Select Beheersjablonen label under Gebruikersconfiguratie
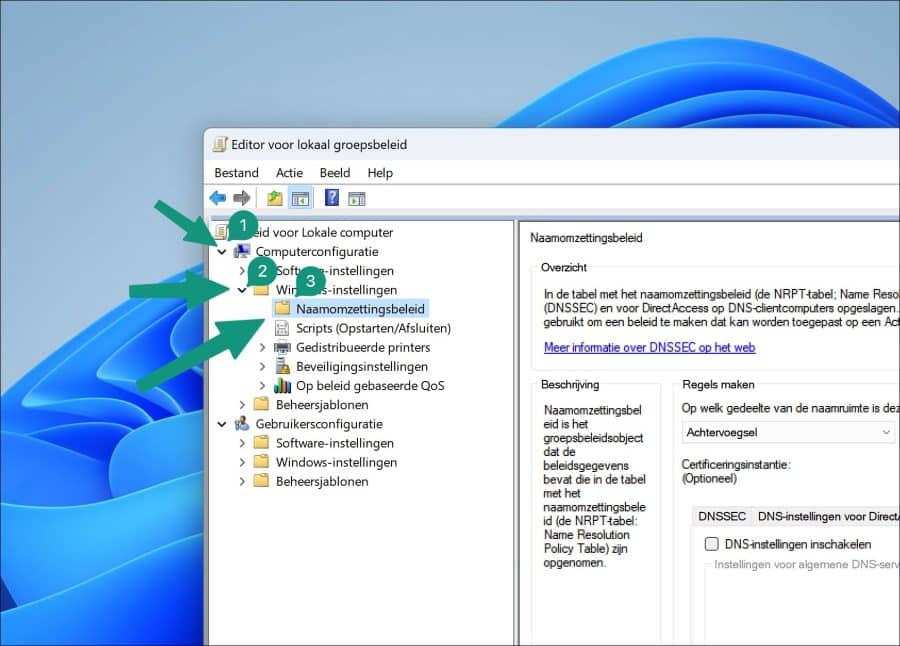This screenshot has height=646, width=900. click(322, 481)
